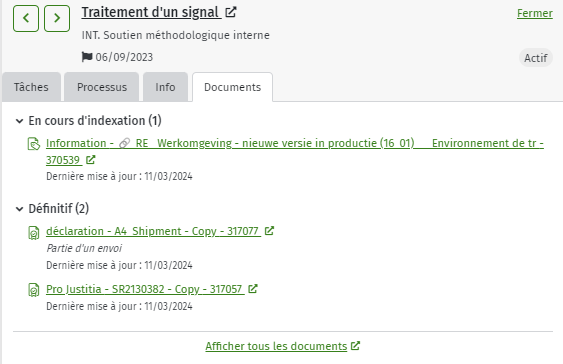The width and height of the screenshot is (563, 364).
Task: Collapse the En cours d'indexation section
Action: tap(19, 121)
